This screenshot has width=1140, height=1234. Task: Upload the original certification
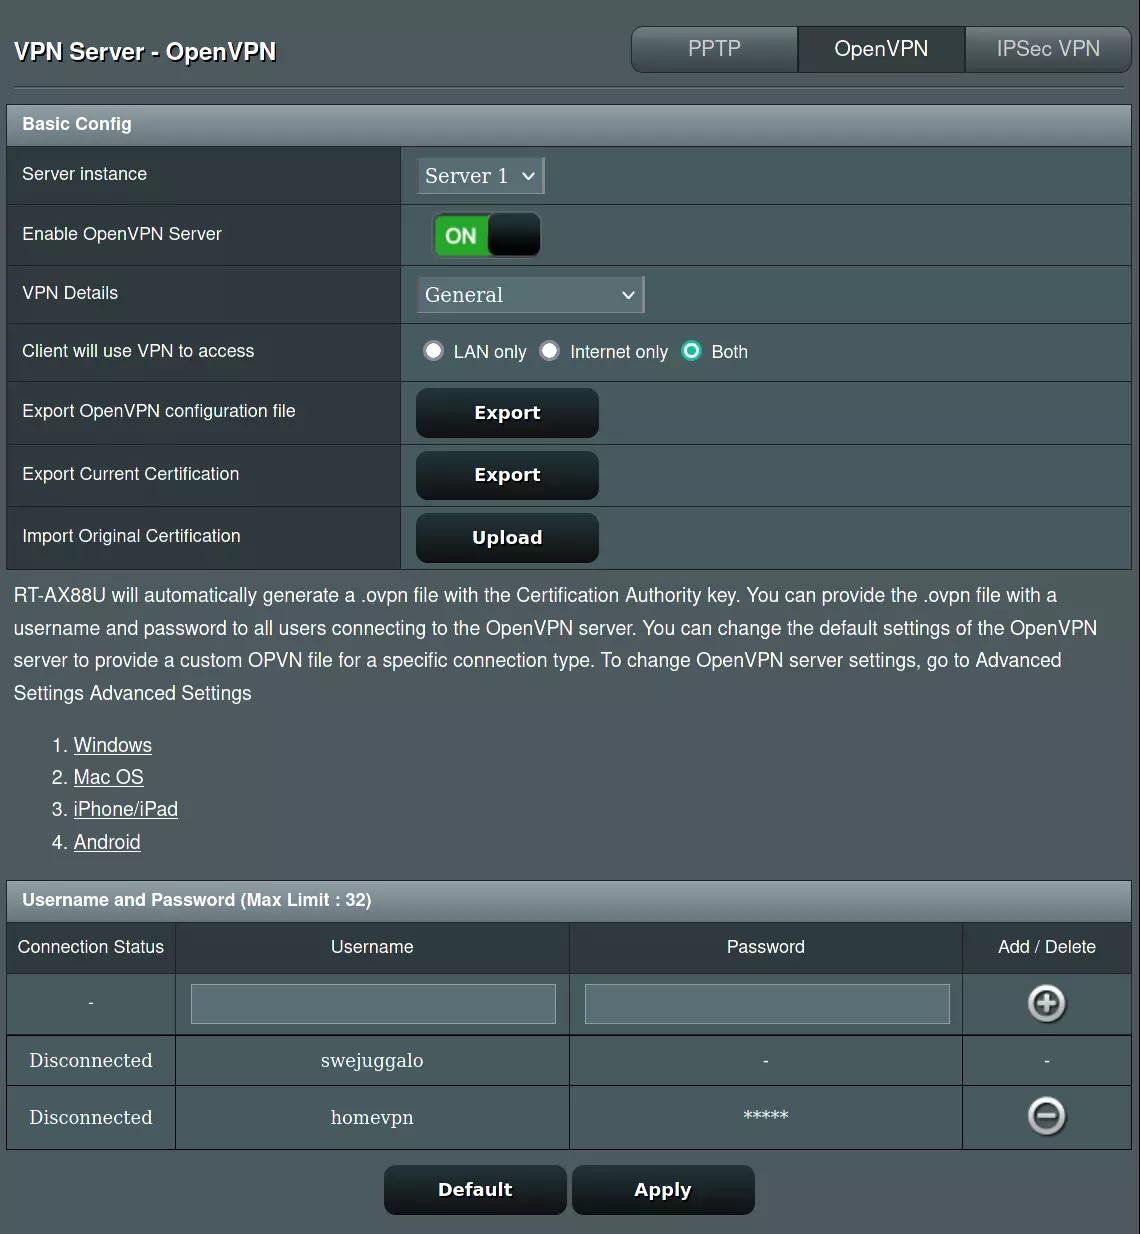[x=507, y=538]
